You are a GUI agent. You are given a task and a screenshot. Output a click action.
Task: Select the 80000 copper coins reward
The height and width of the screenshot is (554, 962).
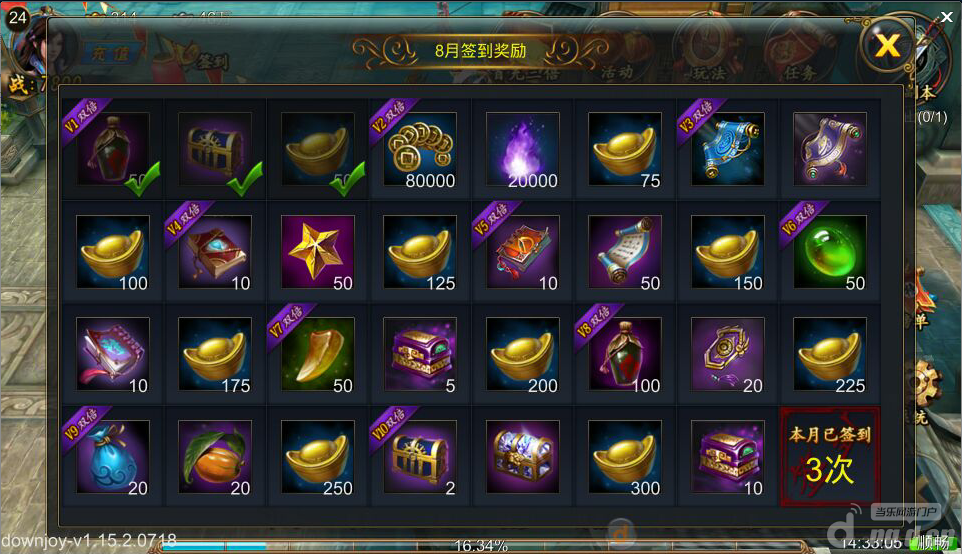point(420,149)
